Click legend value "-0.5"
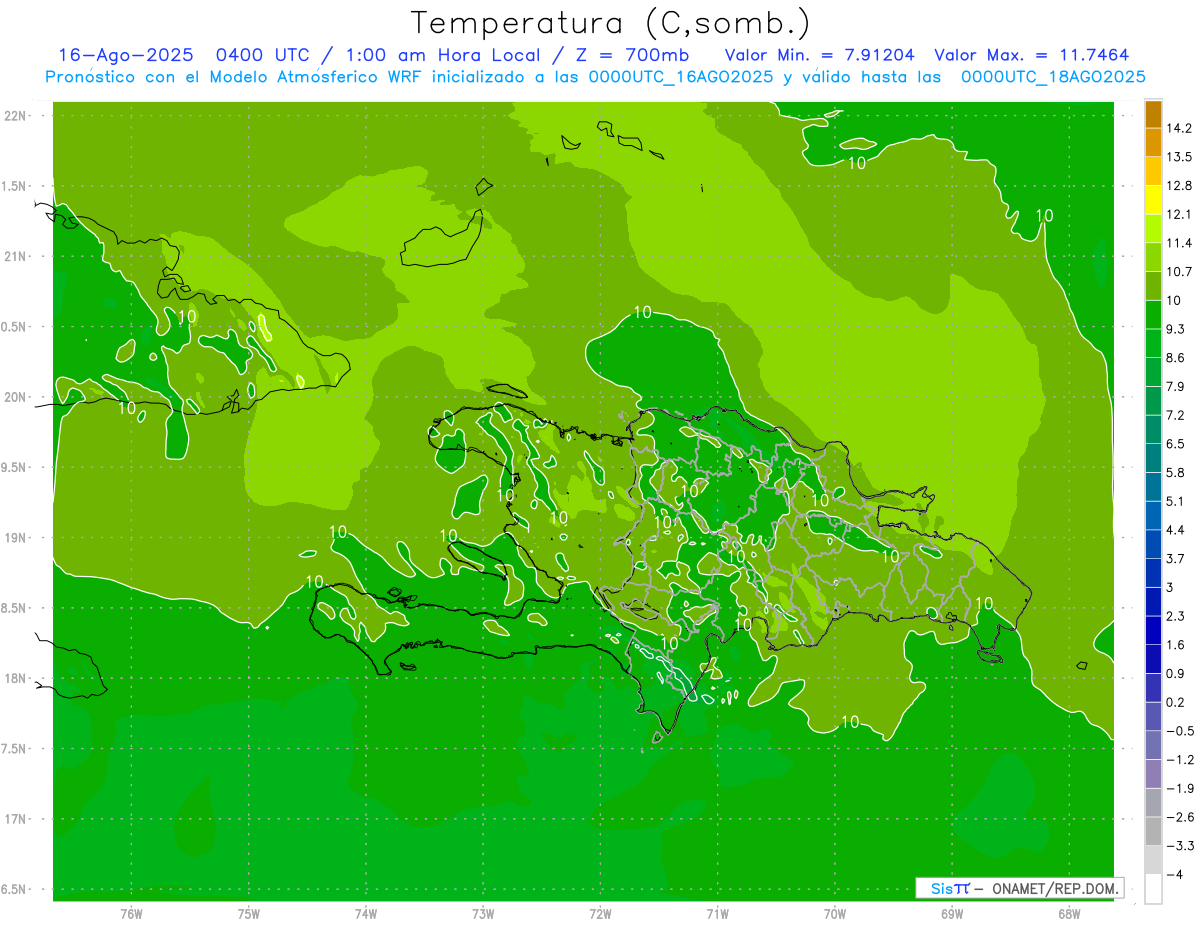The image size is (1200, 927). pos(1180,731)
